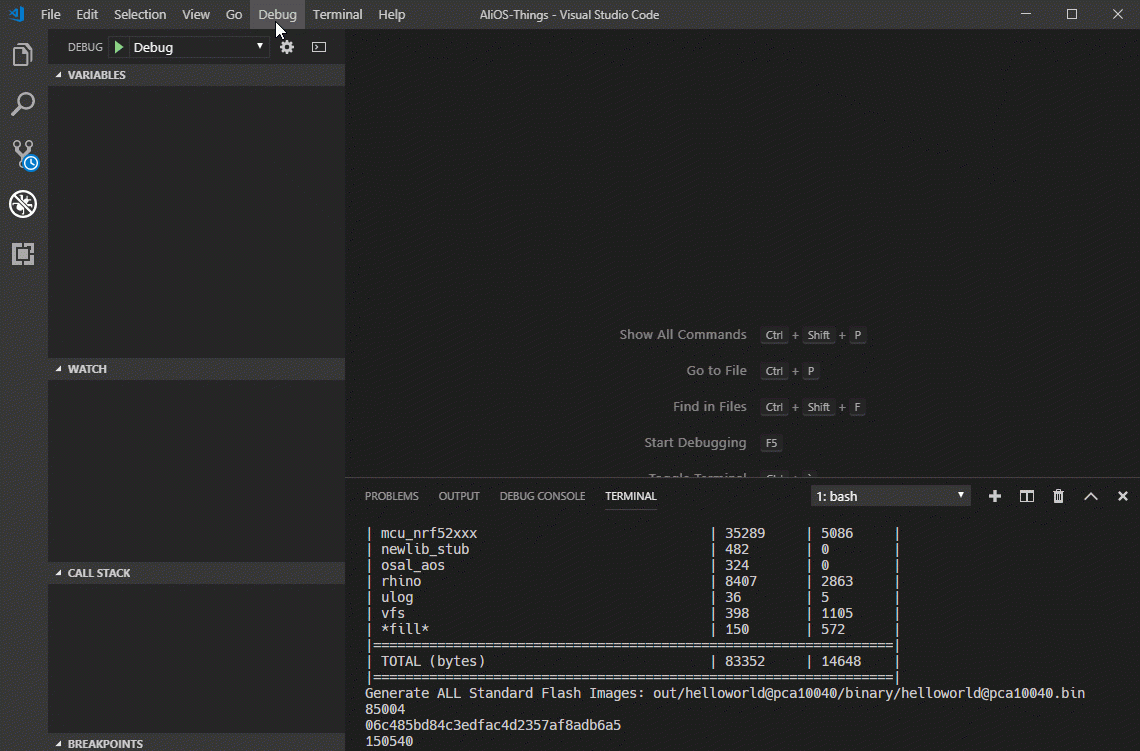Open the Search view in activity bar

[x=23, y=104]
